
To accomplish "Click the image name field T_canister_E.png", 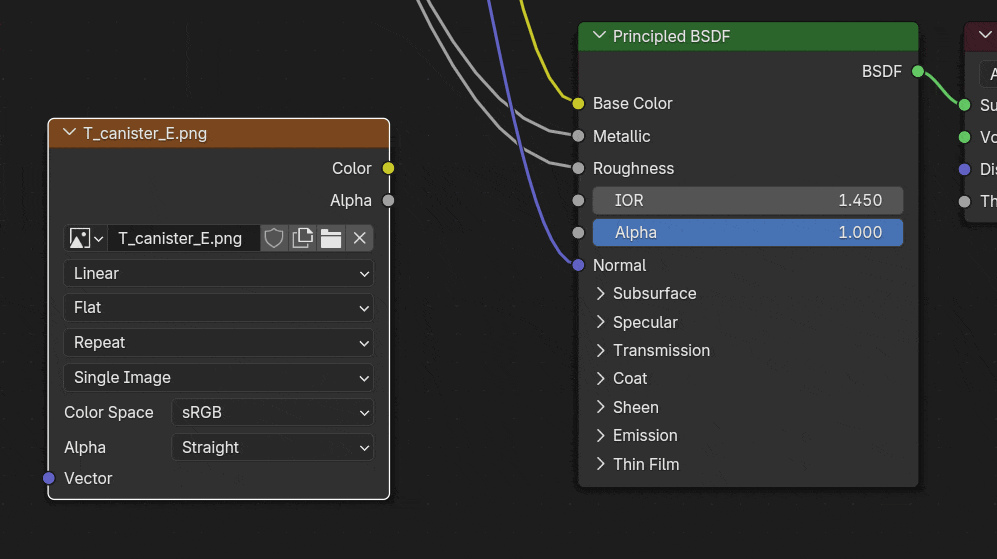I will pyautogui.click(x=184, y=238).
